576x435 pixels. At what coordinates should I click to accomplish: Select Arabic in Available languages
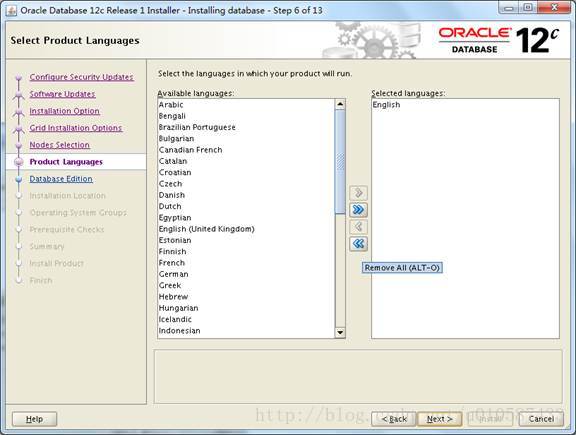[246, 105]
